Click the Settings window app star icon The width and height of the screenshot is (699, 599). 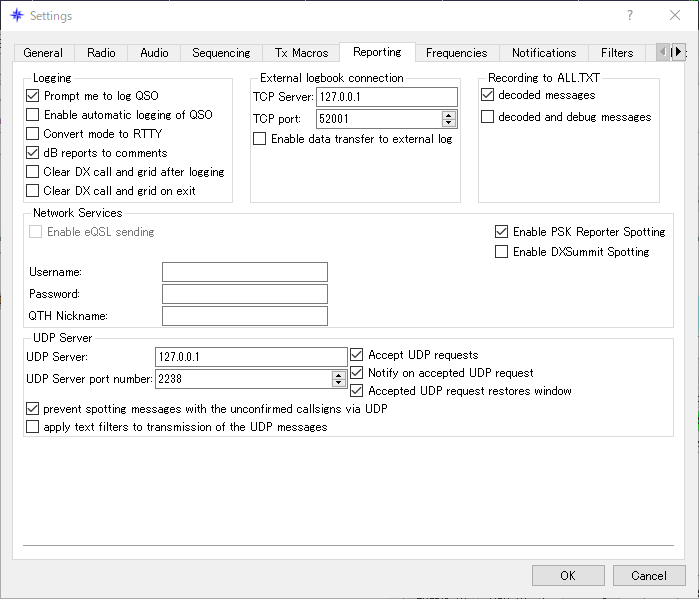(17, 15)
